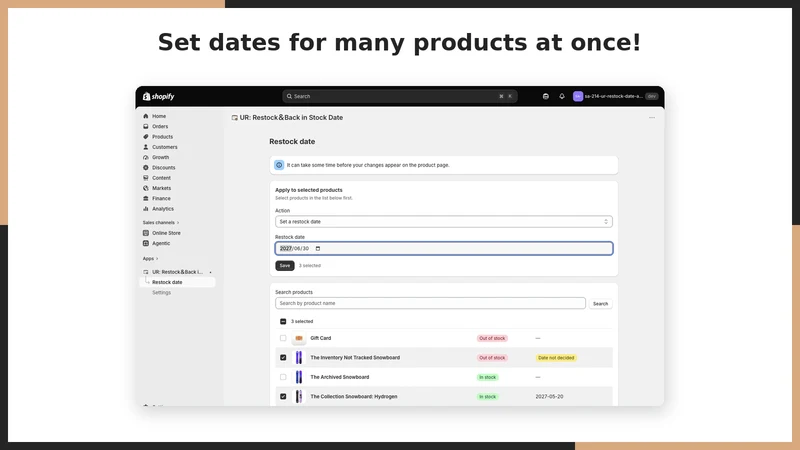This screenshot has height=450, width=800.
Task: Check the Gift Card product checkbox
Action: click(283, 338)
